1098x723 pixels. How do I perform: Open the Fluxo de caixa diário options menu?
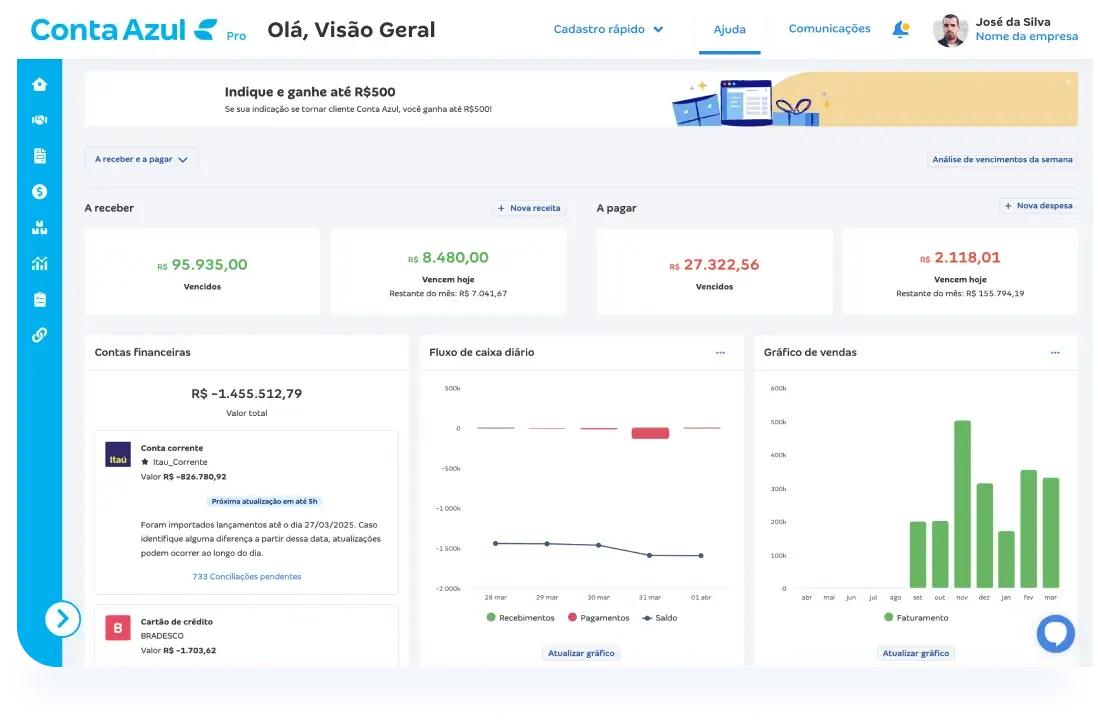point(720,352)
